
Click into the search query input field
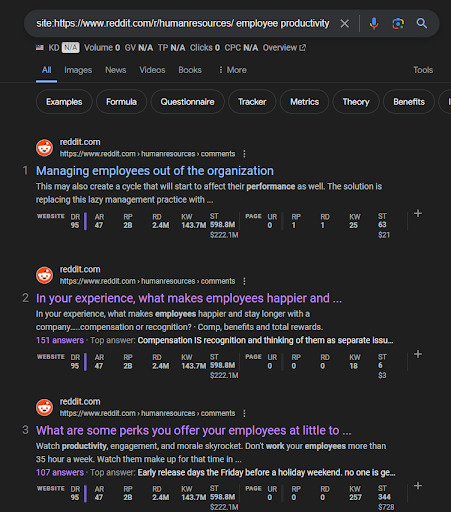tap(183, 23)
